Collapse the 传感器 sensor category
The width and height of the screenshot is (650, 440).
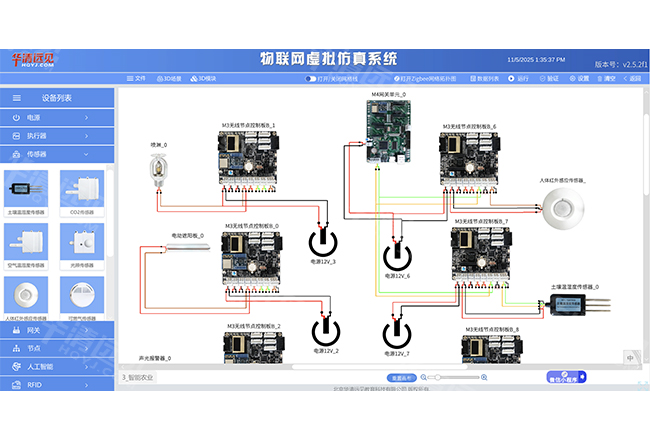[58, 154]
